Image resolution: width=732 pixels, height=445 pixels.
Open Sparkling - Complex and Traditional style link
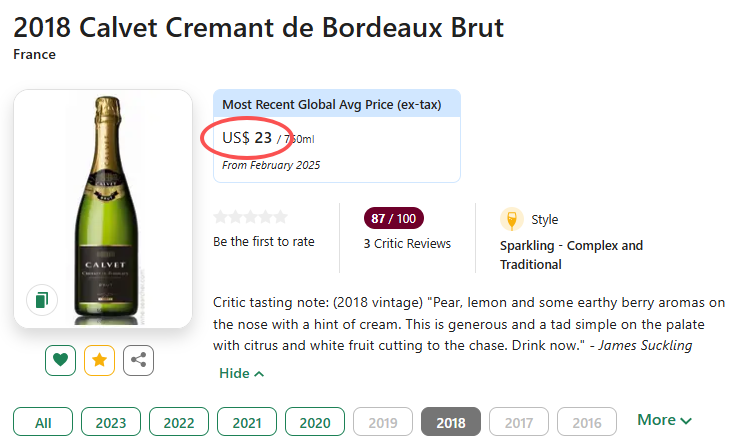pyautogui.click(x=571, y=255)
